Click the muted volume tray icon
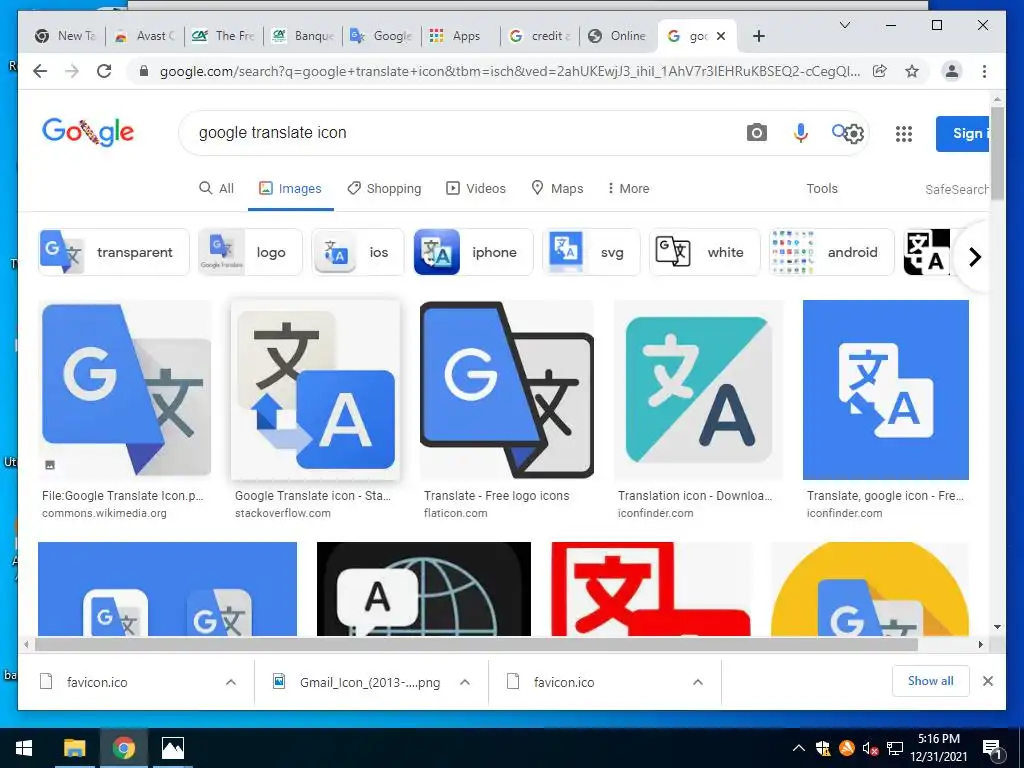This screenshot has height=768, width=1024. pos(871,748)
